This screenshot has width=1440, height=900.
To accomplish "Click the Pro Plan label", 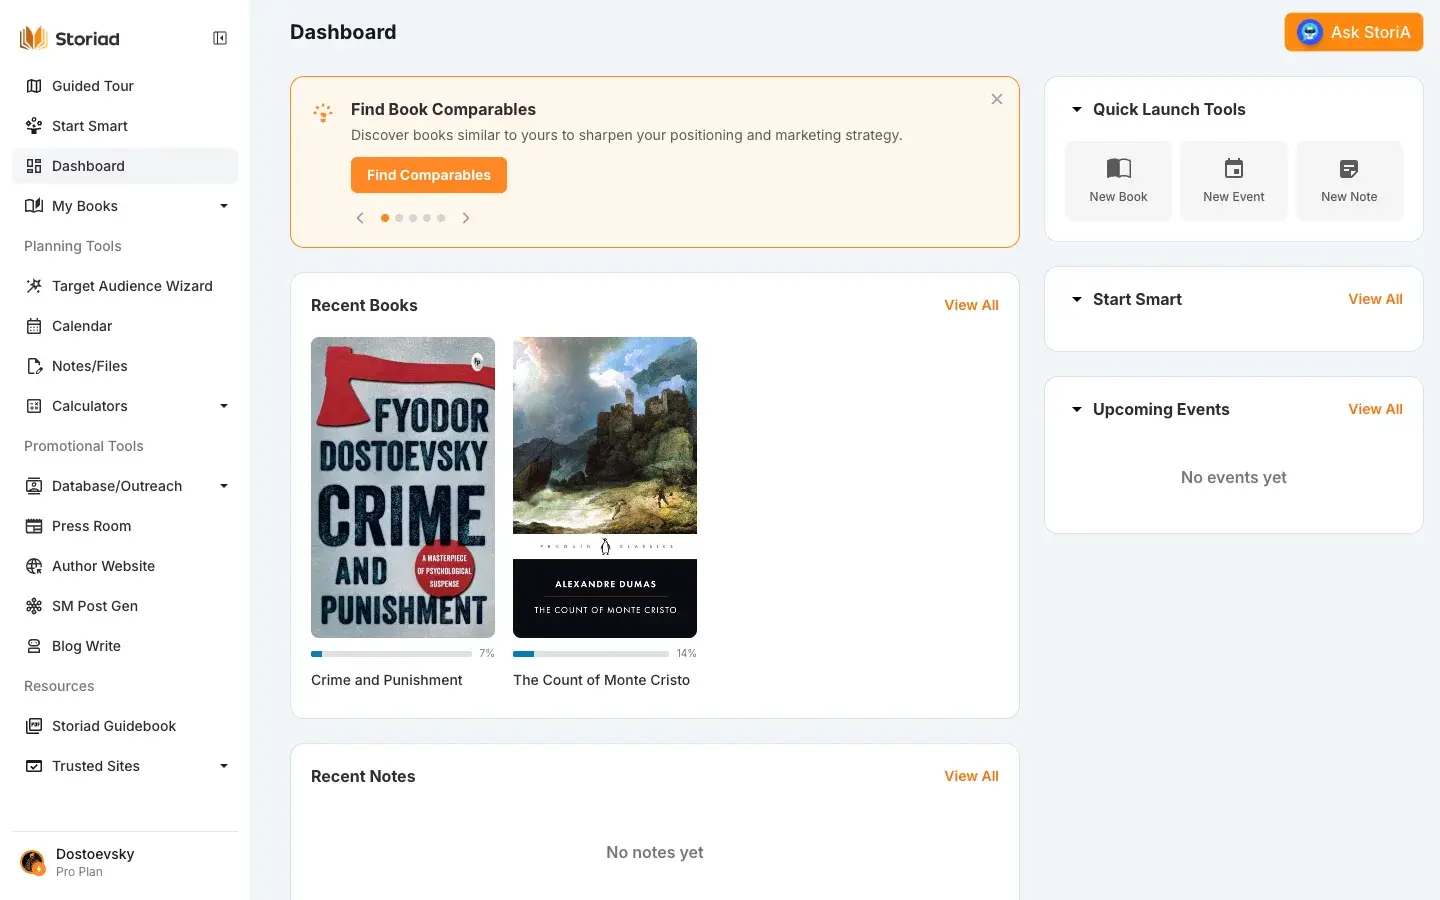I will pos(79,872).
